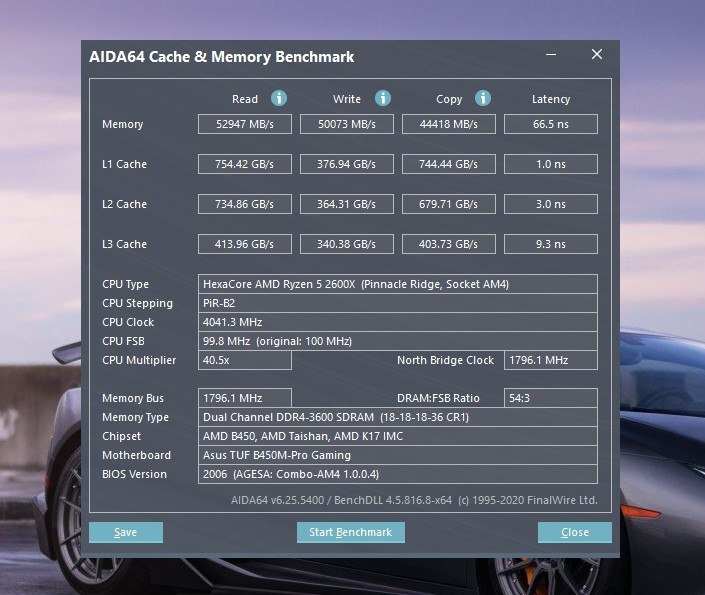705x595 pixels.
Task: Select L2 Cache read 734.86 GB/s
Action: click(245, 204)
